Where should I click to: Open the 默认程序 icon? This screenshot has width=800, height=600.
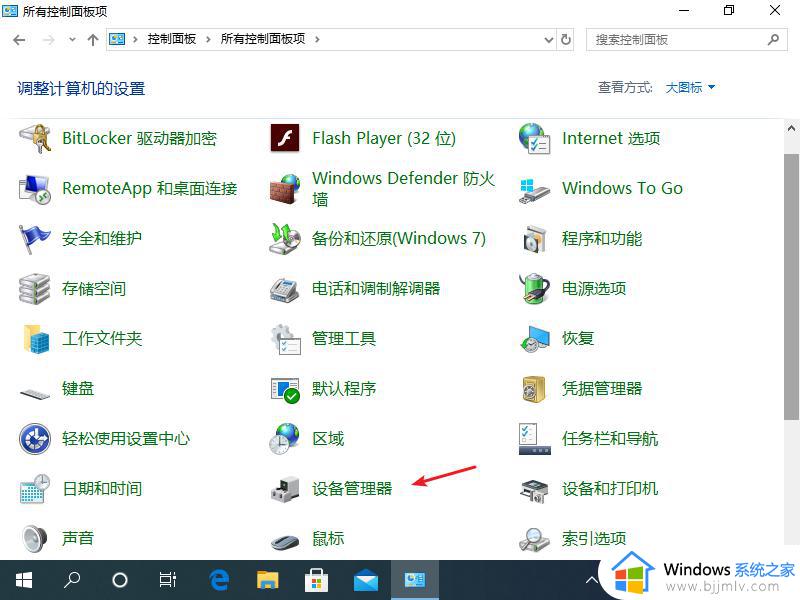[x=285, y=390]
